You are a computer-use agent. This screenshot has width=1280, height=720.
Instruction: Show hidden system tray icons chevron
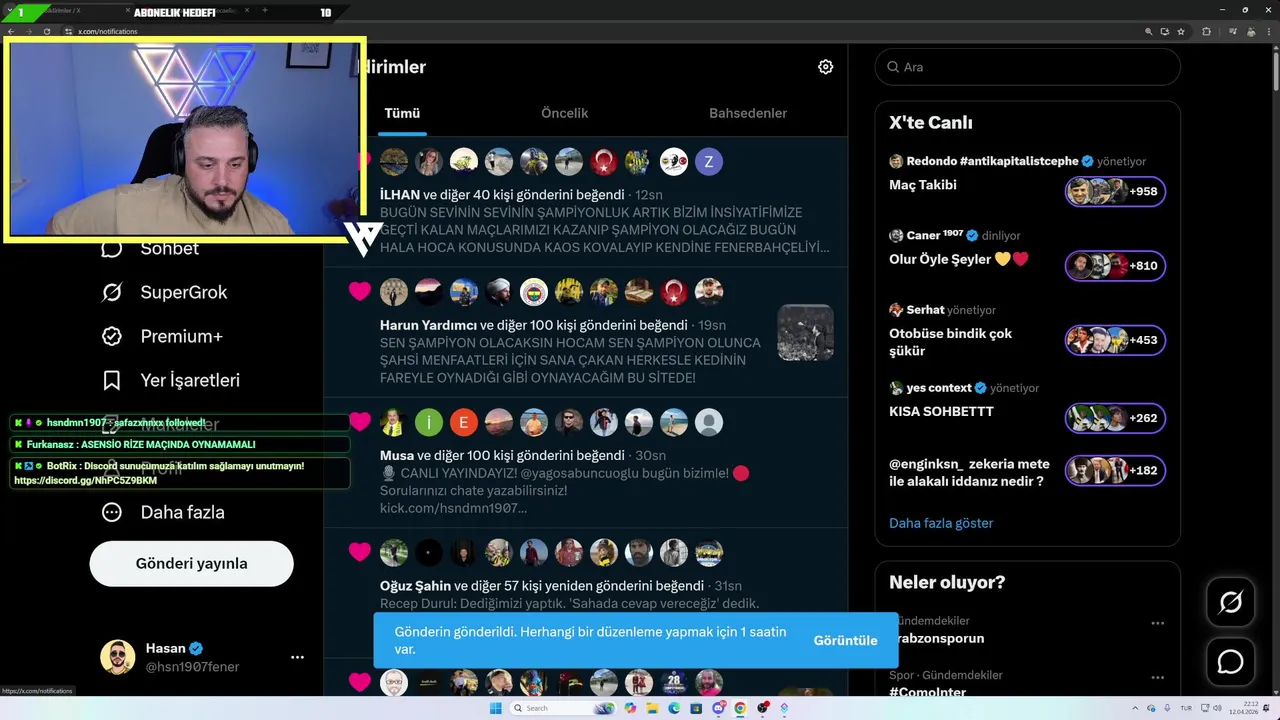tap(1136, 708)
